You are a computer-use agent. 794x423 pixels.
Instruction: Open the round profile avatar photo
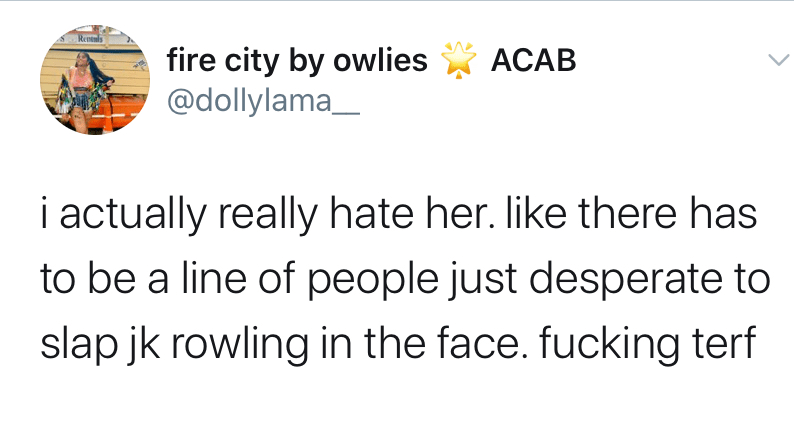point(95,80)
